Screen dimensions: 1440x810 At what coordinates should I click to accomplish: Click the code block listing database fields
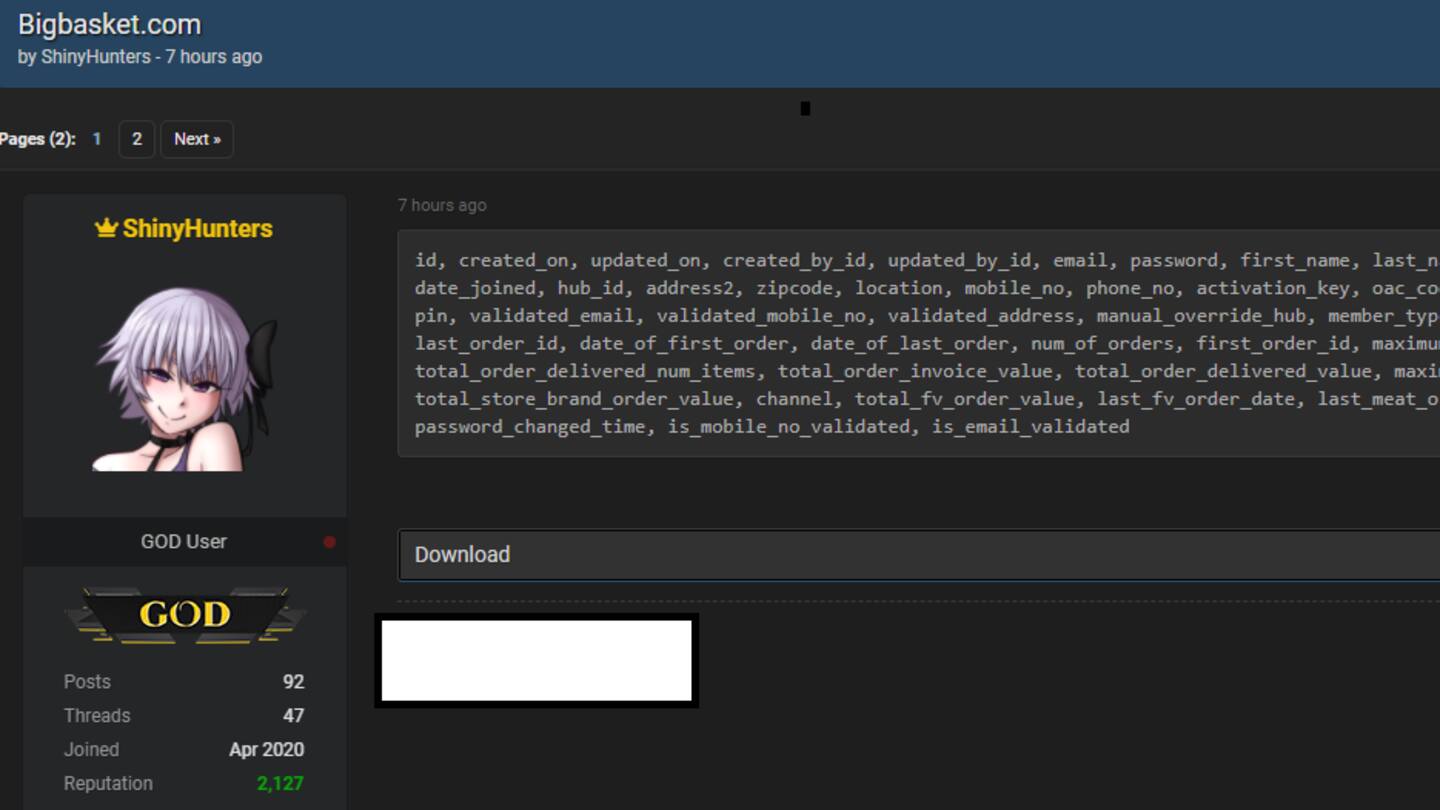point(918,344)
